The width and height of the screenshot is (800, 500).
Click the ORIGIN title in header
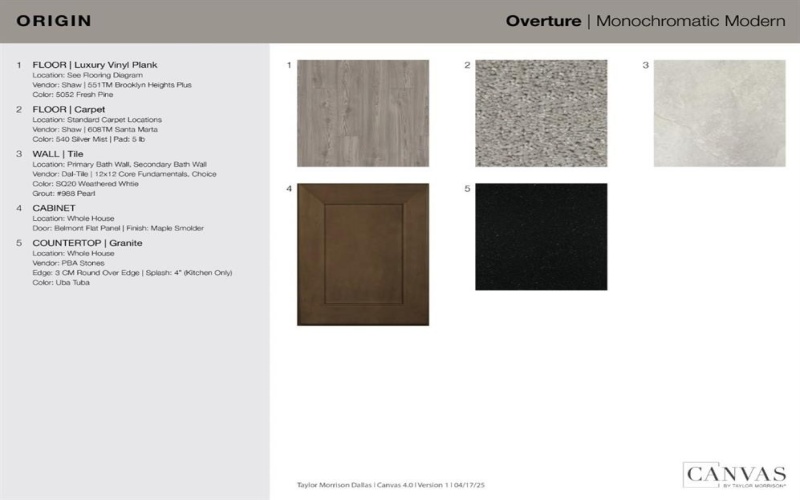54,21
